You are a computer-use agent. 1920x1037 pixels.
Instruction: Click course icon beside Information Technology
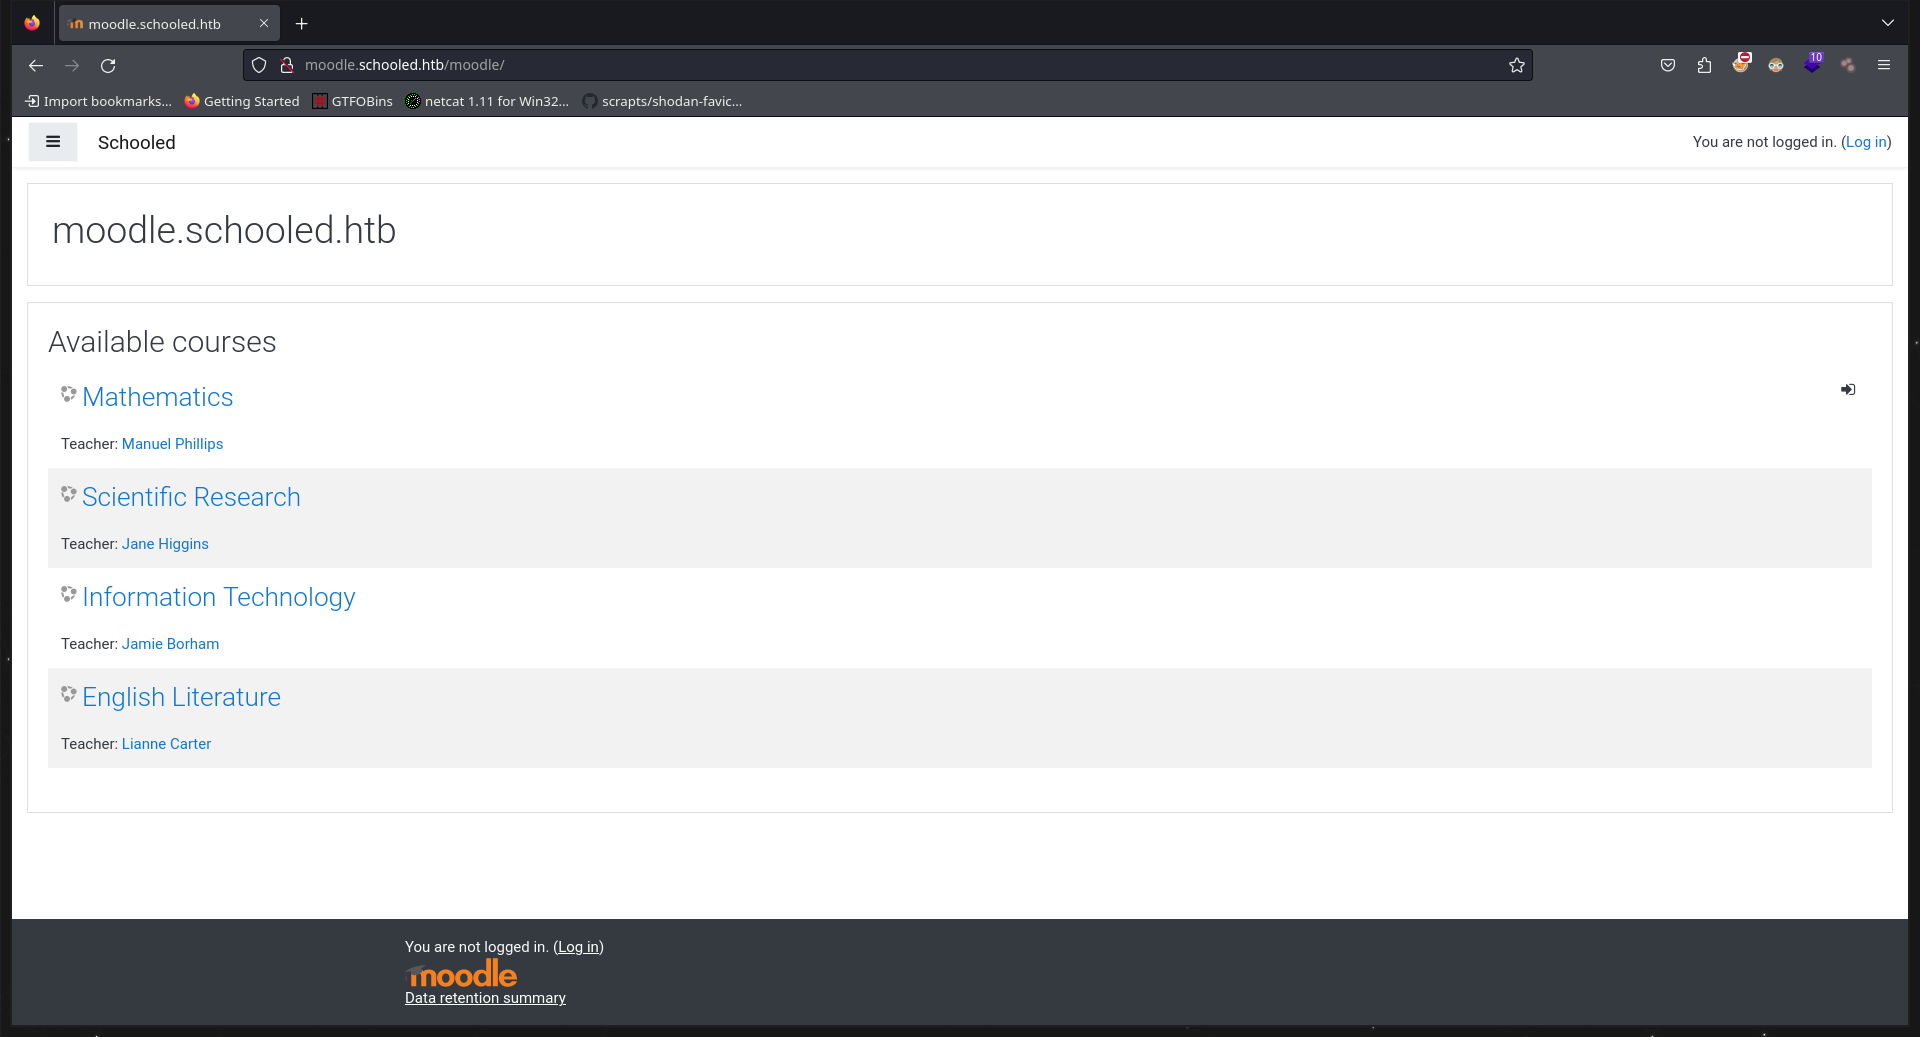[x=68, y=594]
